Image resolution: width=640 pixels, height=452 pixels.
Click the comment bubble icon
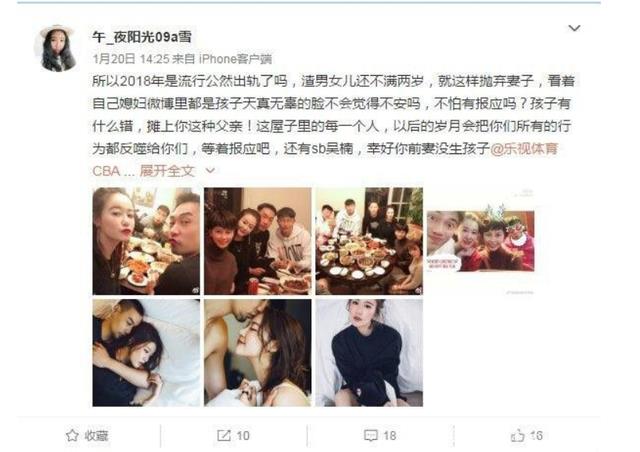tap(371, 436)
